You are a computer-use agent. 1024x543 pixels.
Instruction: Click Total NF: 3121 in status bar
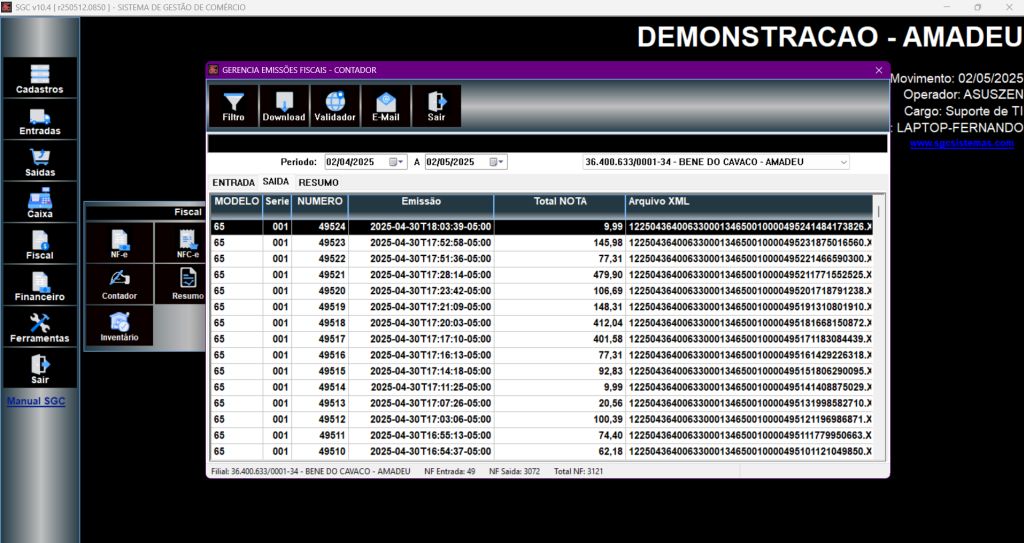(577, 471)
